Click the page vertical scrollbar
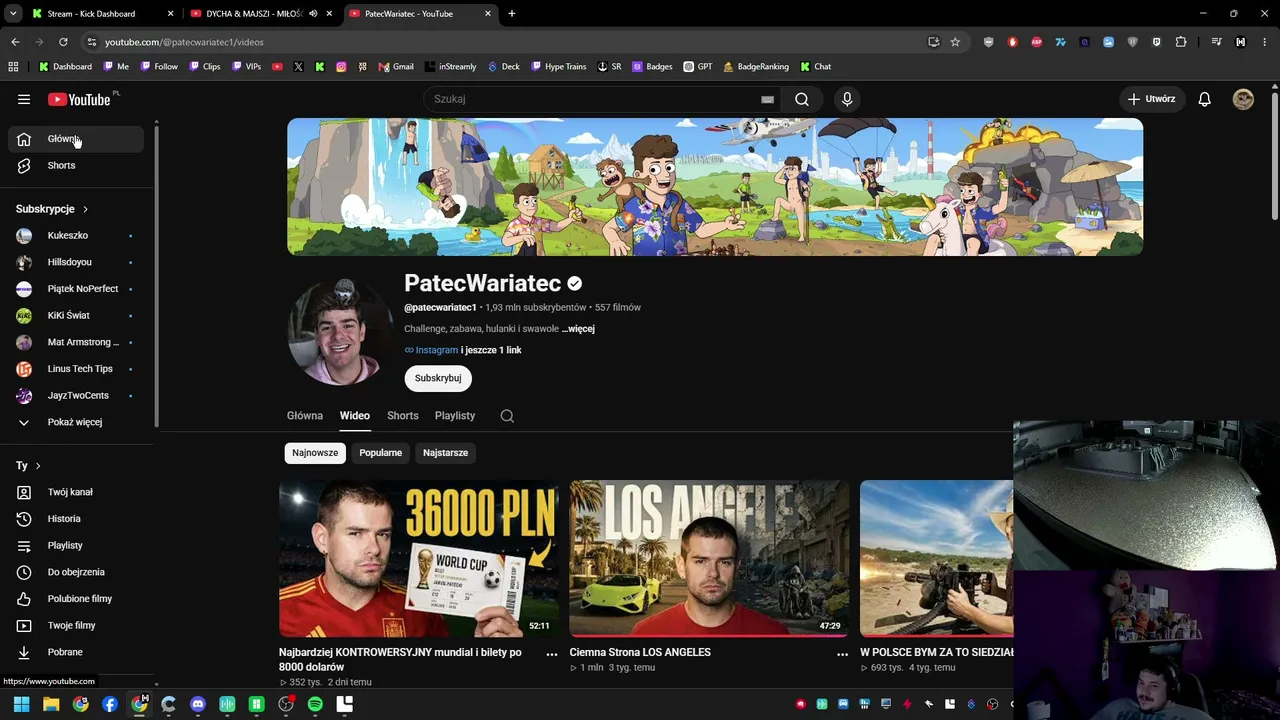The height and width of the screenshot is (720, 1280). (1274, 155)
